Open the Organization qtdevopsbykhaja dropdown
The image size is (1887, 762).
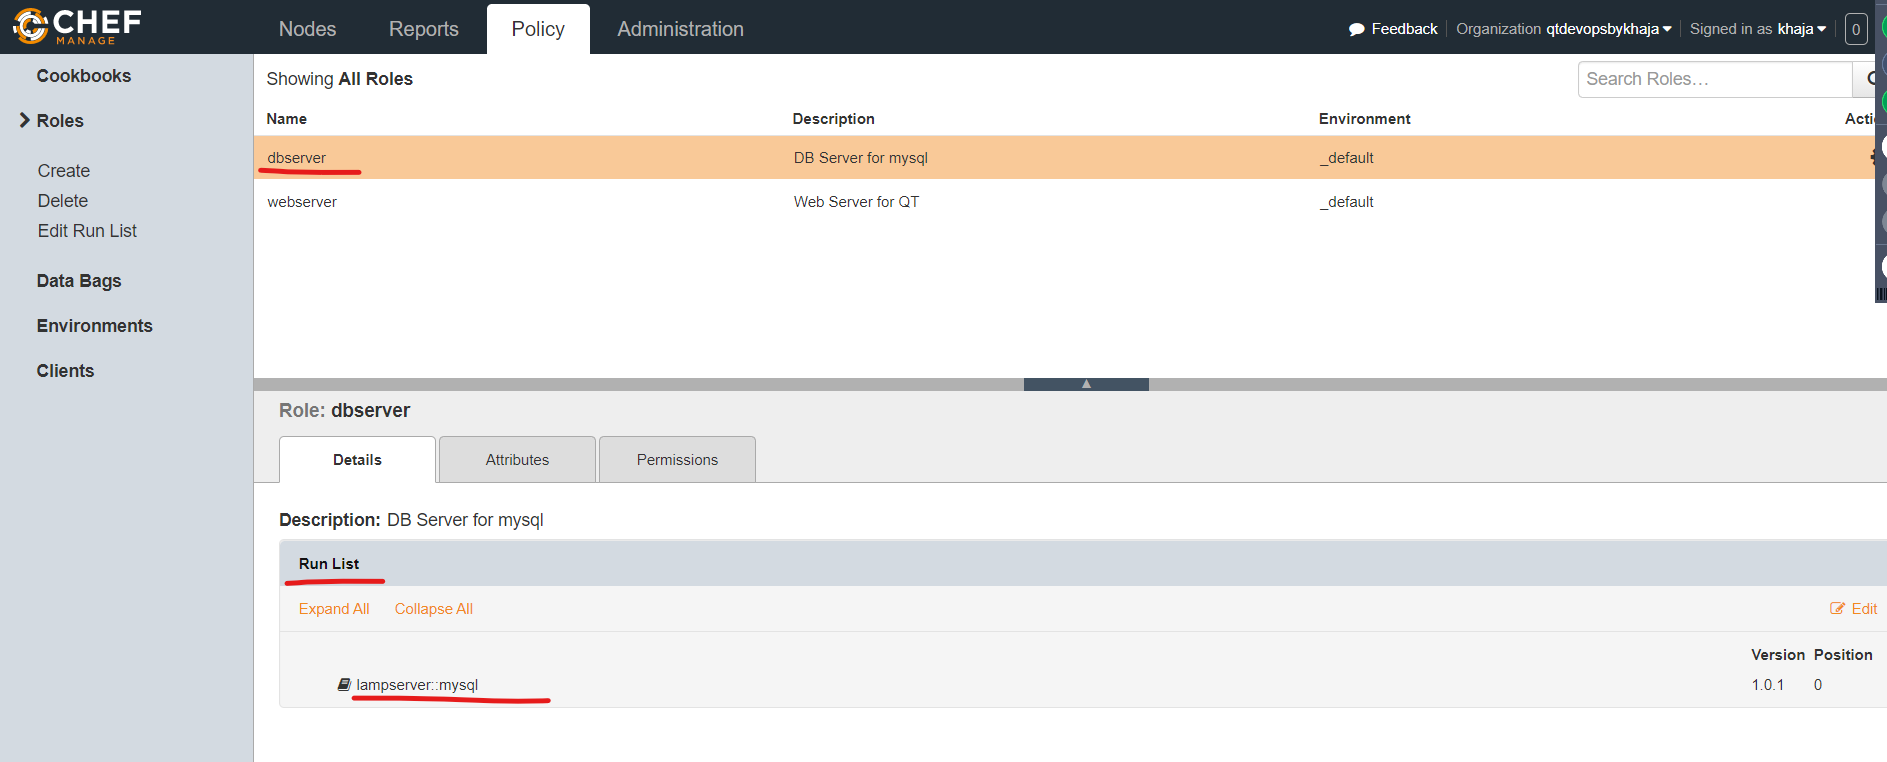tap(1564, 29)
